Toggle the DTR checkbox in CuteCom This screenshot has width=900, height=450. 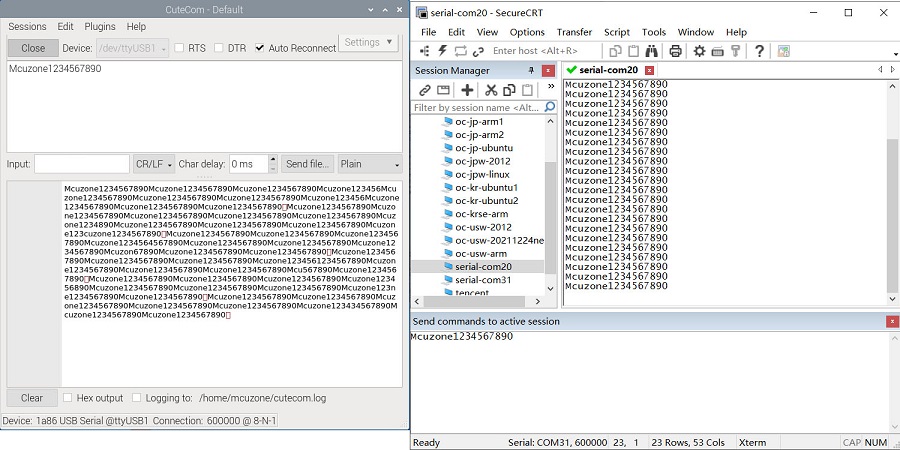219,48
